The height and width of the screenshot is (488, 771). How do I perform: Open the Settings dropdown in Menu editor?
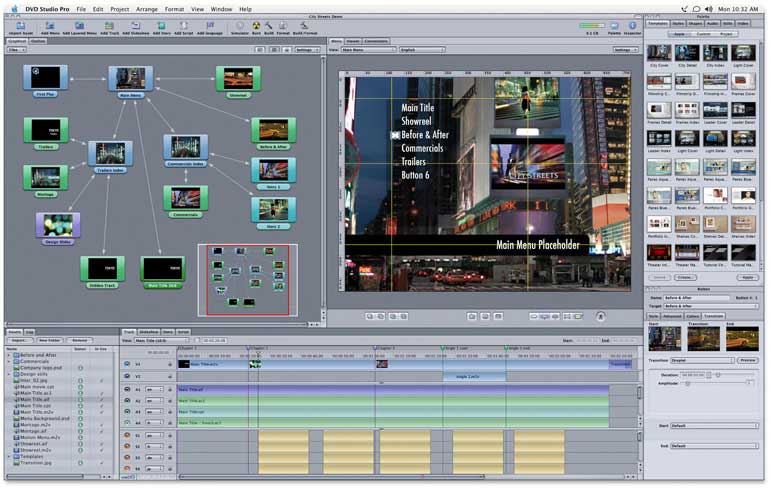[x=625, y=50]
